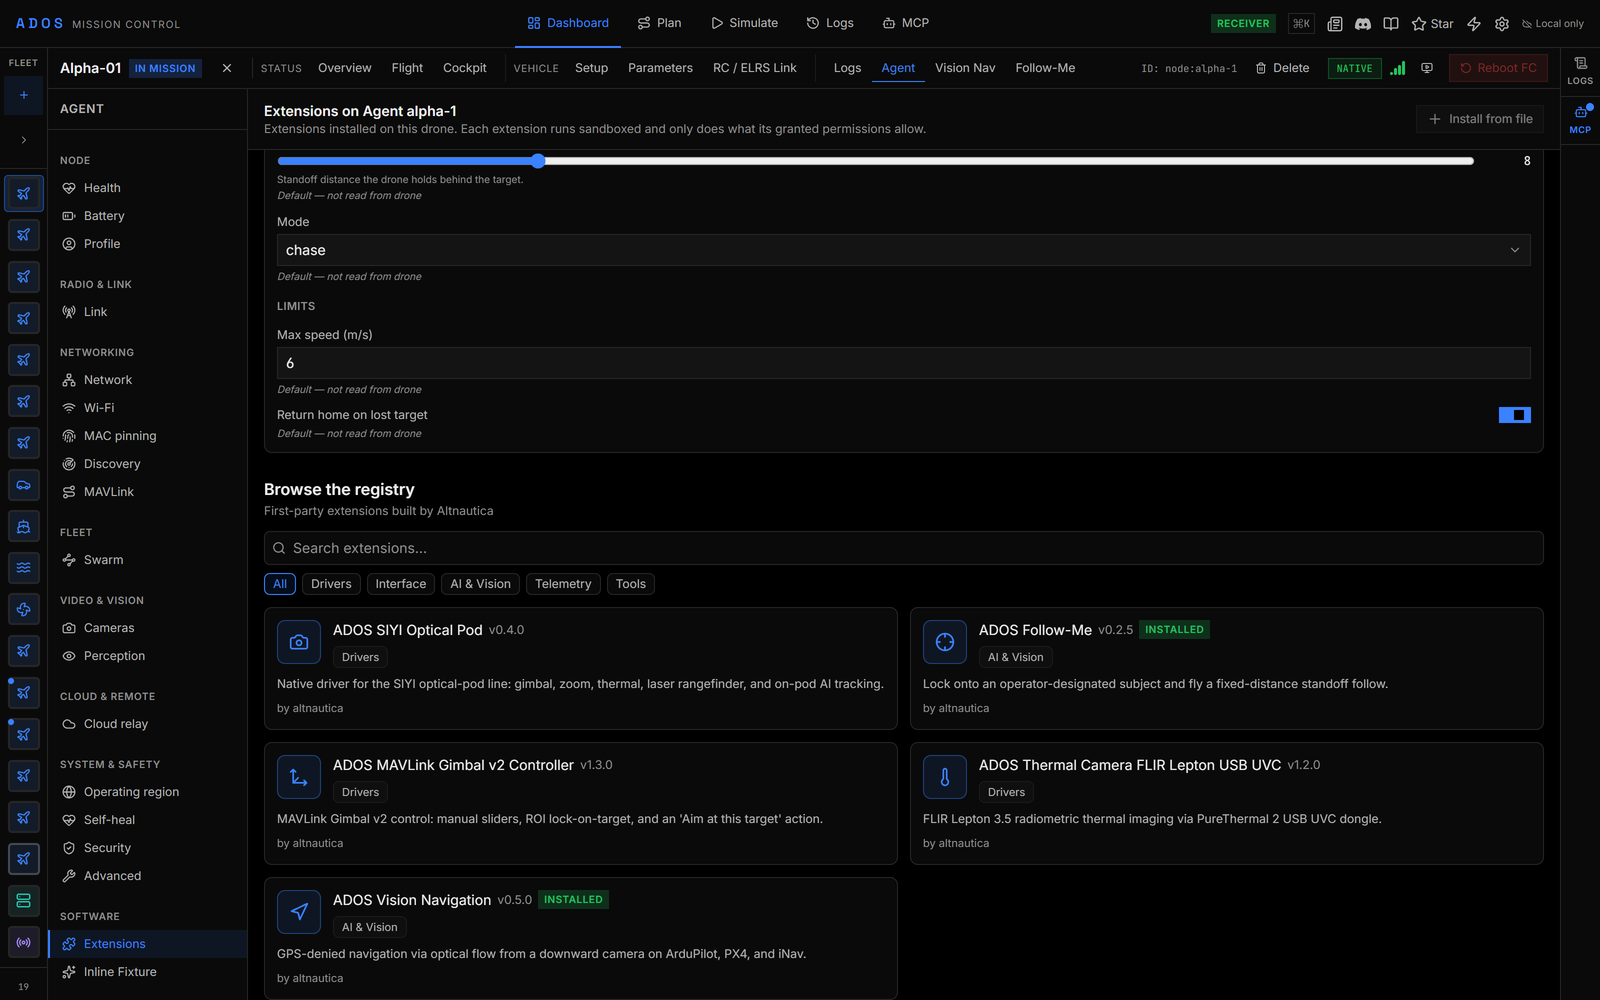Select the purple radio beacon fleet icon

[x=24, y=942]
